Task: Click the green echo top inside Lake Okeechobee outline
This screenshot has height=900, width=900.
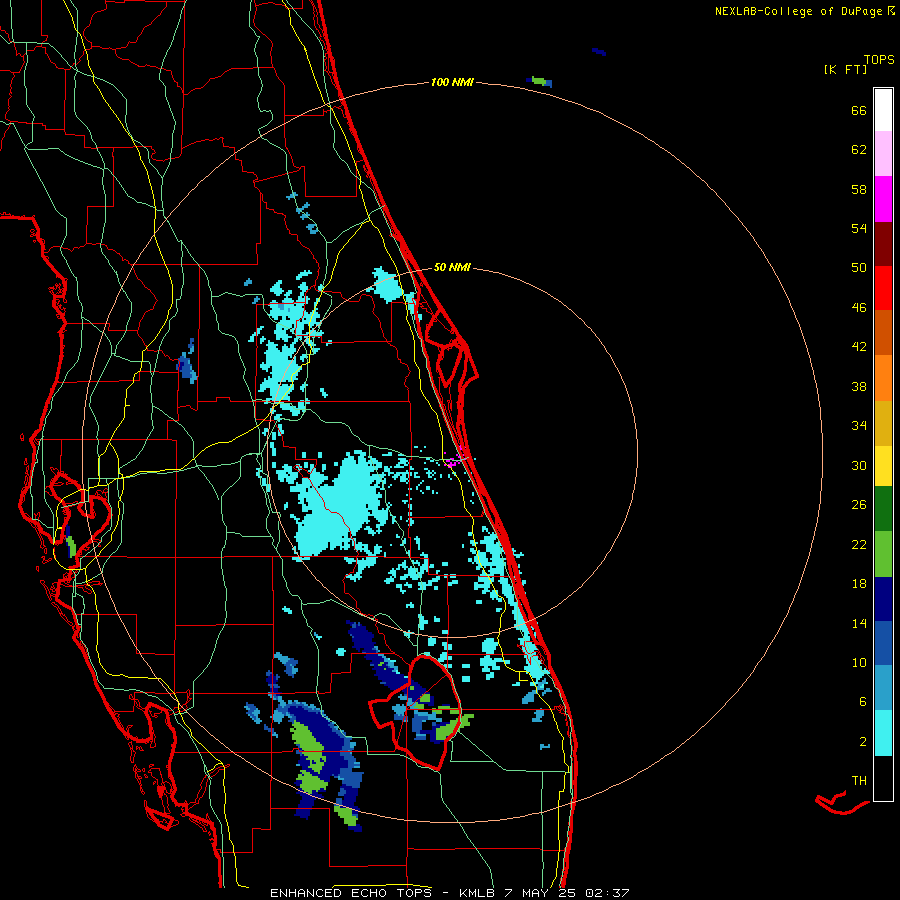Action: pyautogui.click(x=449, y=729)
